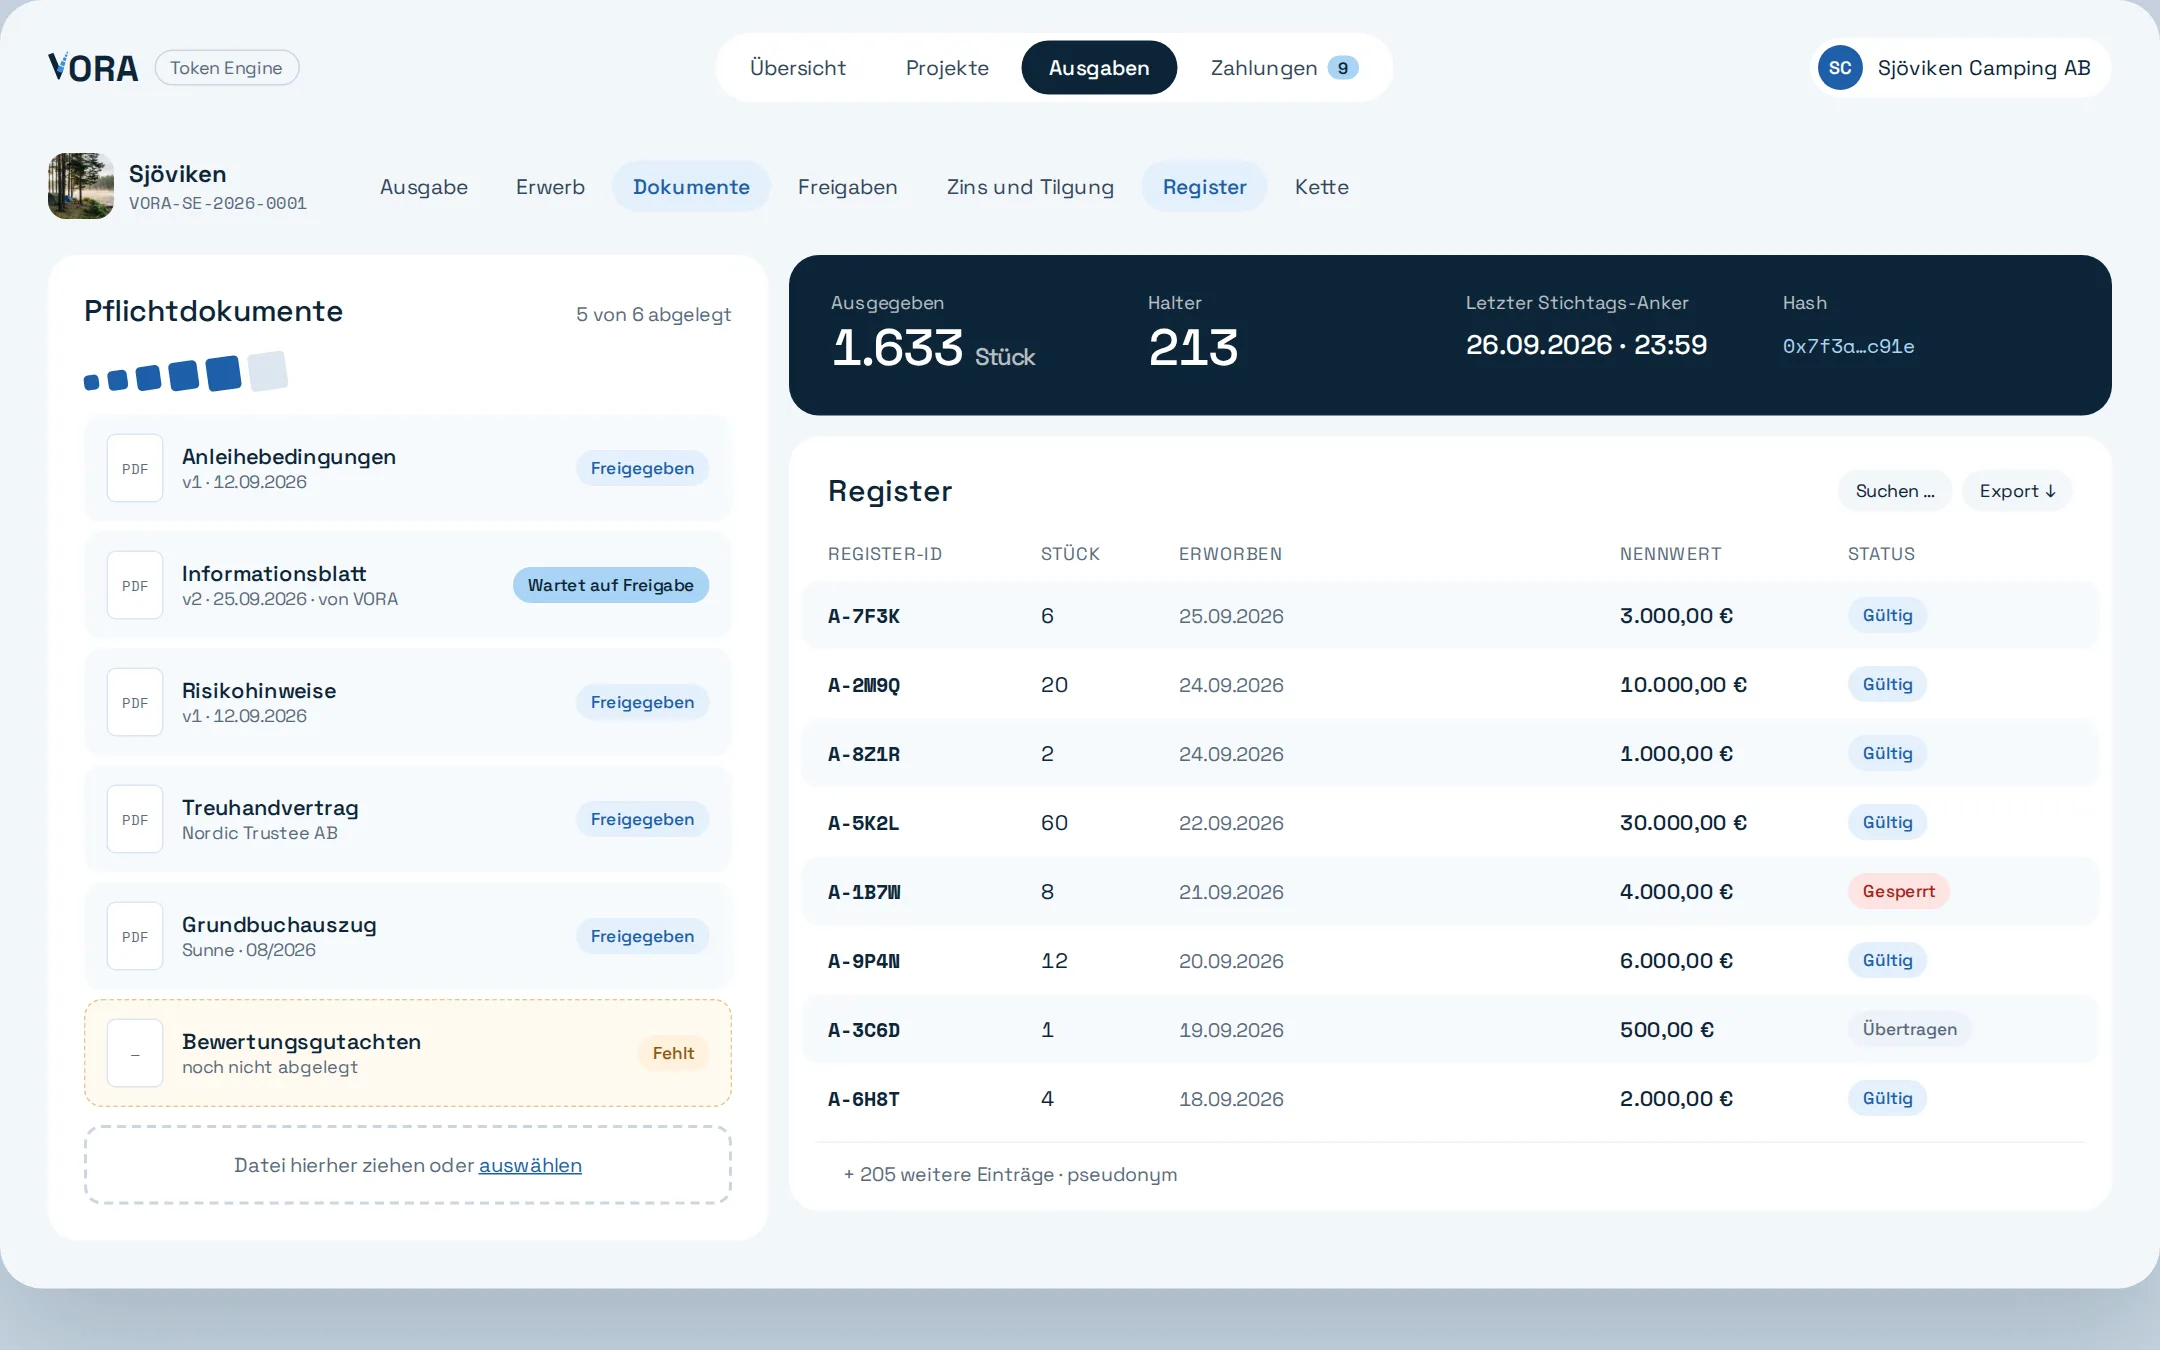Open the Informationsblatt PDF icon
The image size is (2160, 1350).
(135, 585)
